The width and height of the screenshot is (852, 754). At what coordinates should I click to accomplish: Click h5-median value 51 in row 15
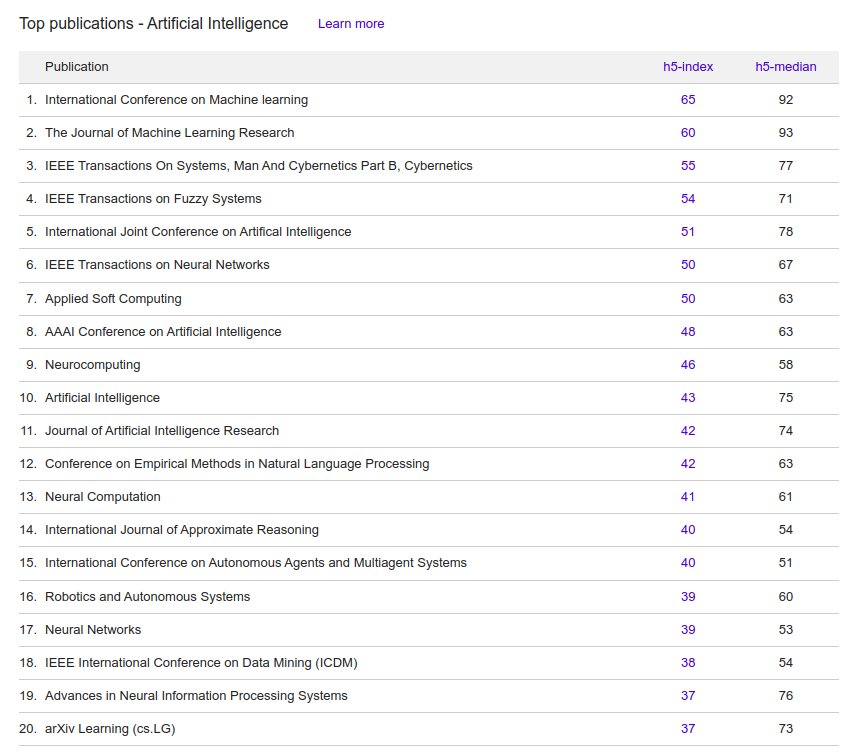(786, 563)
